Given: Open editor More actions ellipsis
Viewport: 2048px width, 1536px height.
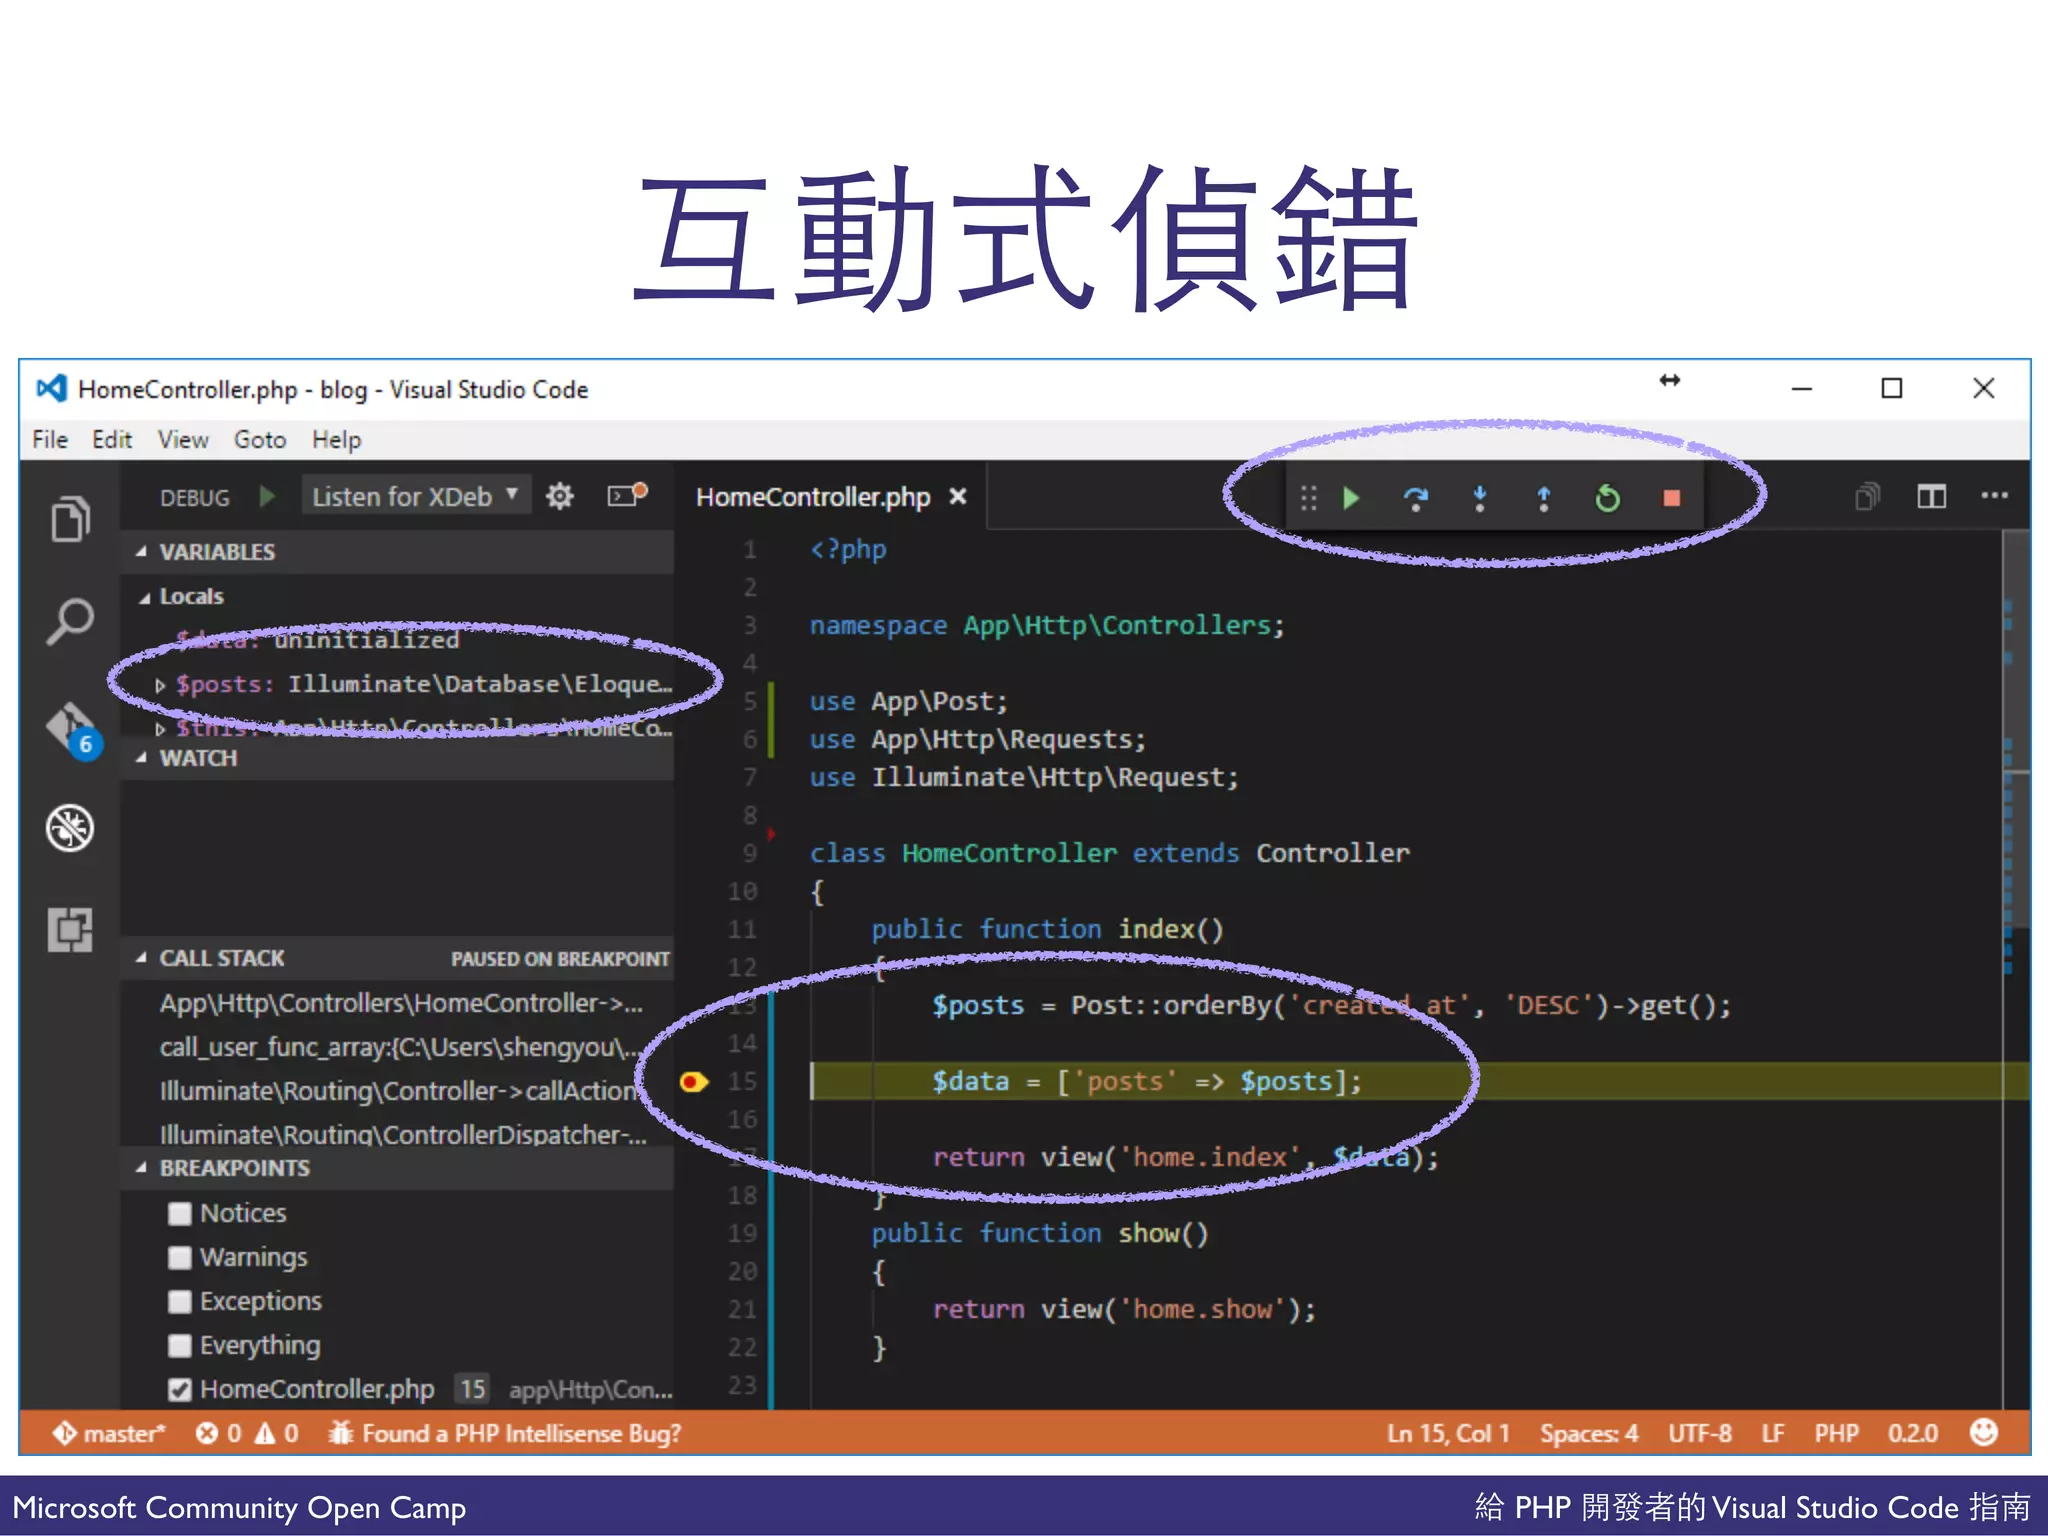Looking at the screenshot, I should (1994, 495).
